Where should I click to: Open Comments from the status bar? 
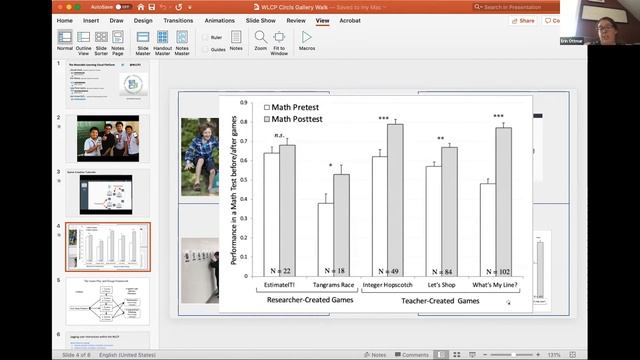coord(412,355)
